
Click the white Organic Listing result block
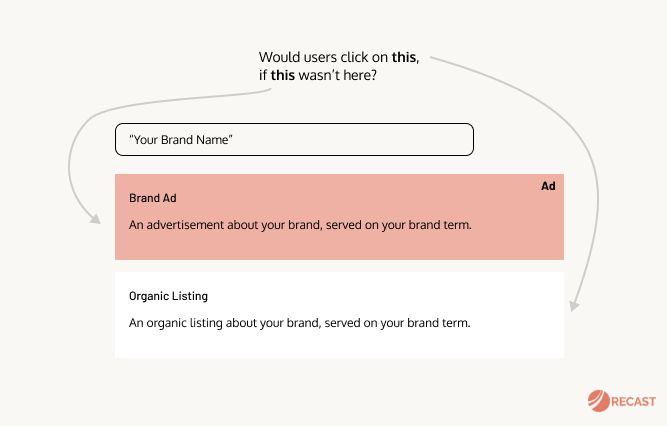coord(339,315)
